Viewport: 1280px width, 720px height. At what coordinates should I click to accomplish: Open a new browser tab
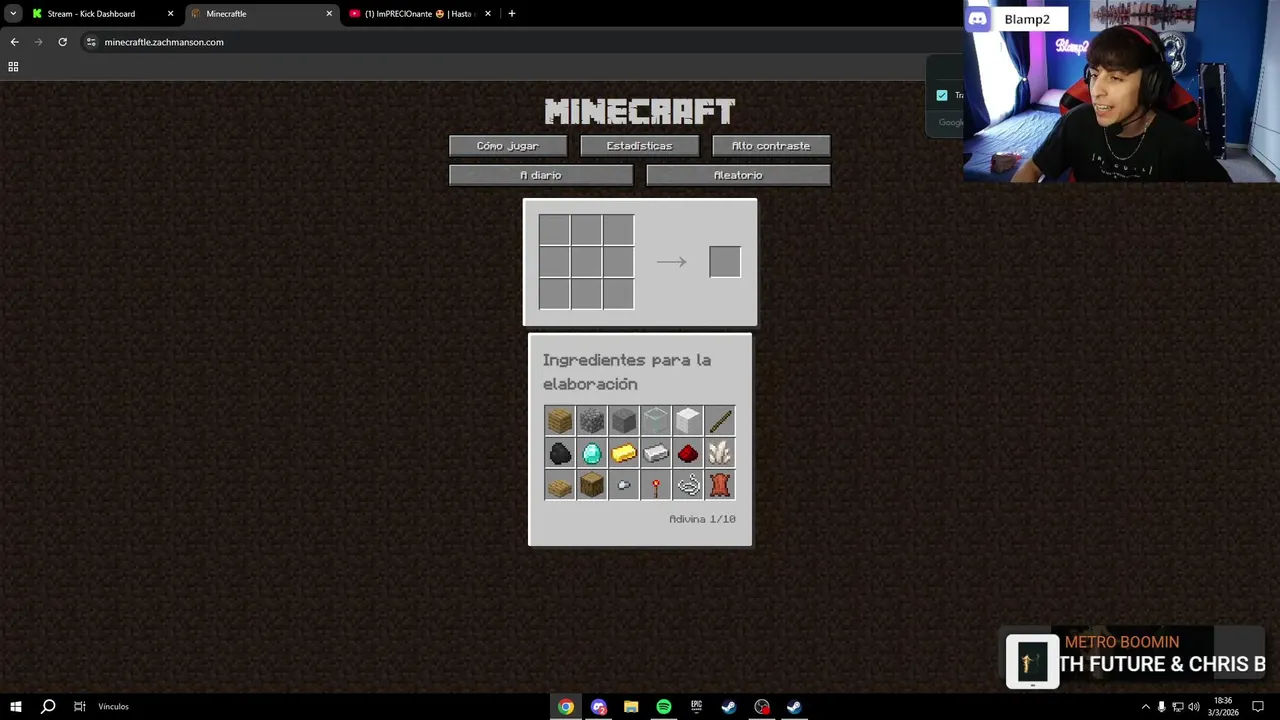pyautogui.click(x=512, y=14)
